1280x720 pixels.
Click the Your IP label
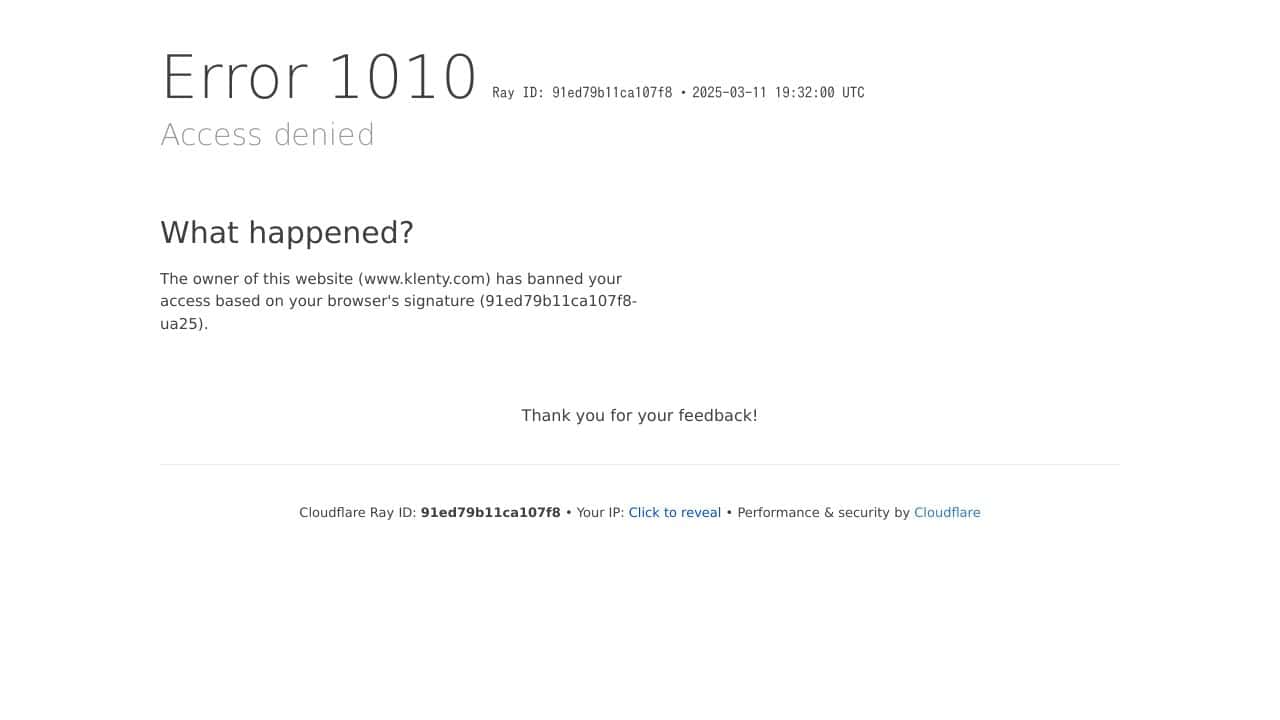point(600,512)
